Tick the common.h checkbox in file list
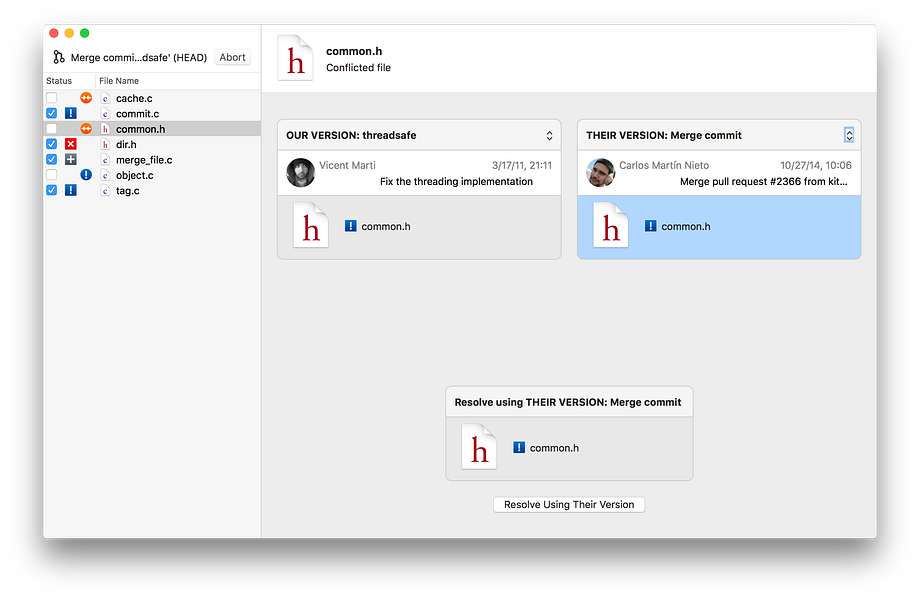 [x=52, y=128]
